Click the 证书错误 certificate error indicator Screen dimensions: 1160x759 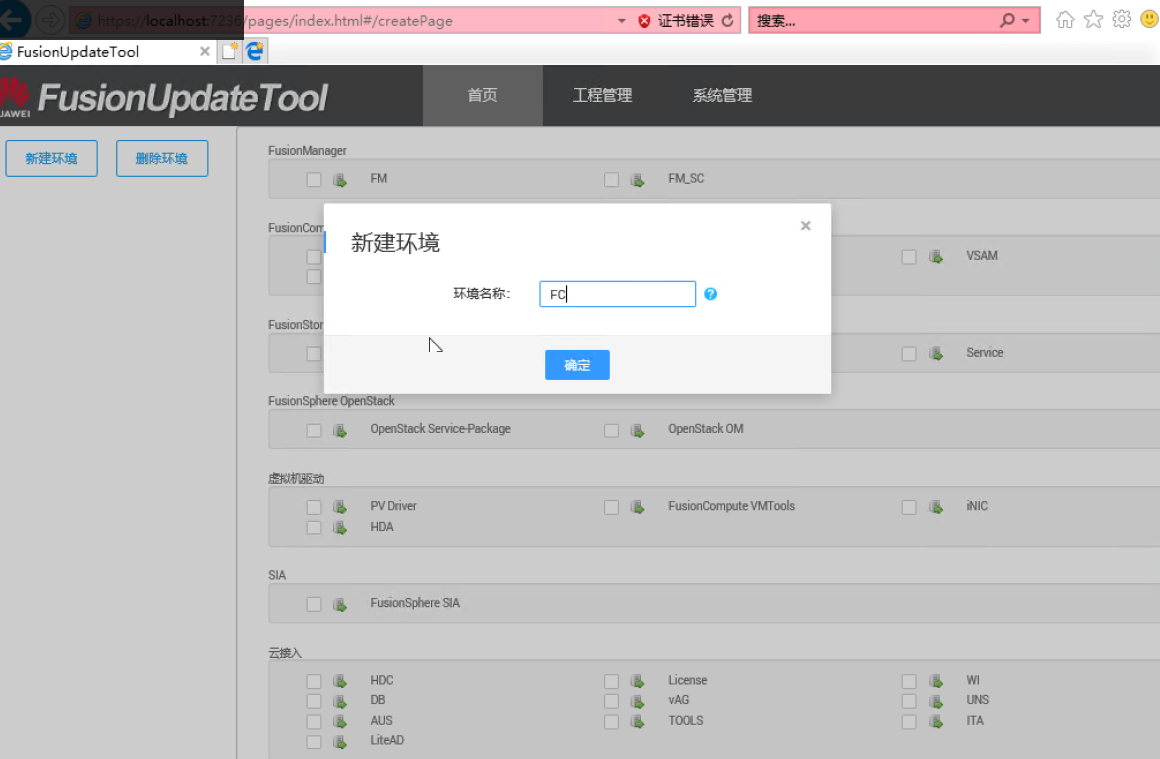click(x=676, y=21)
